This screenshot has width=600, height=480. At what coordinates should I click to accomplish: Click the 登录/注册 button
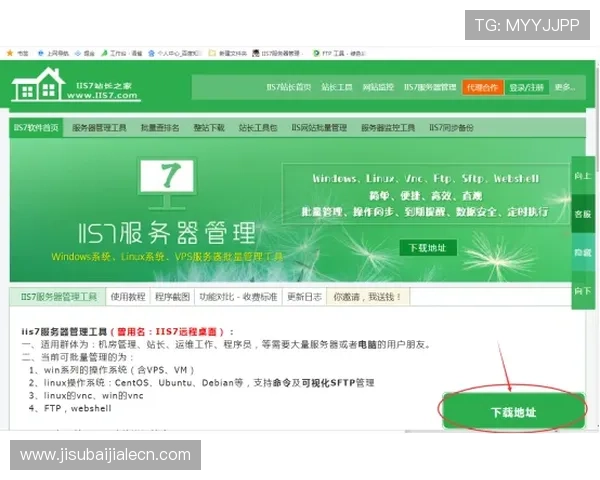tap(527, 88)
